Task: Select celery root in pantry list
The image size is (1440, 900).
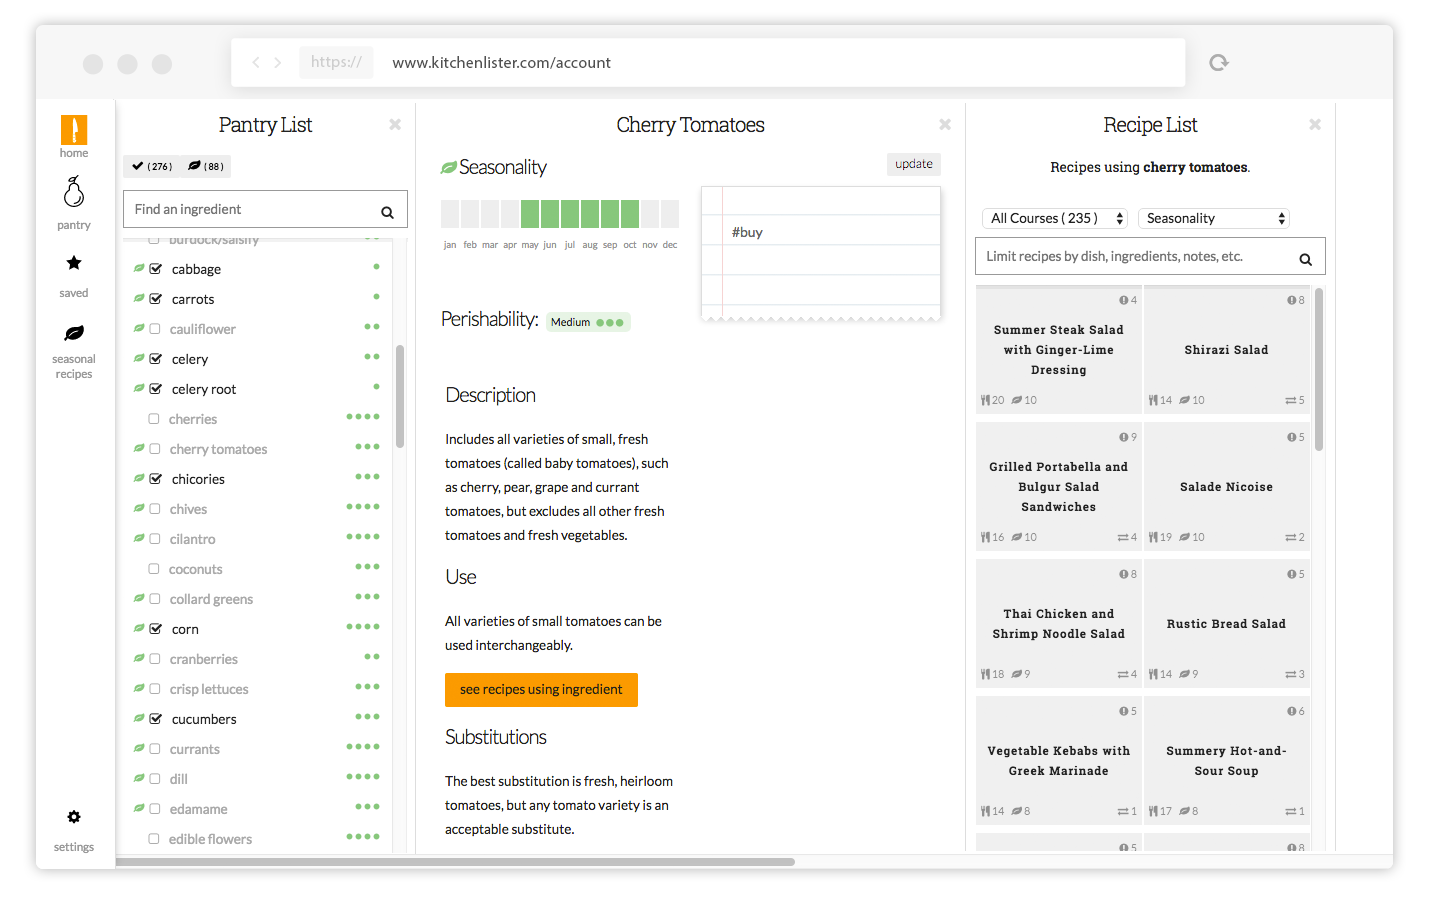Action: pos(204,389)
